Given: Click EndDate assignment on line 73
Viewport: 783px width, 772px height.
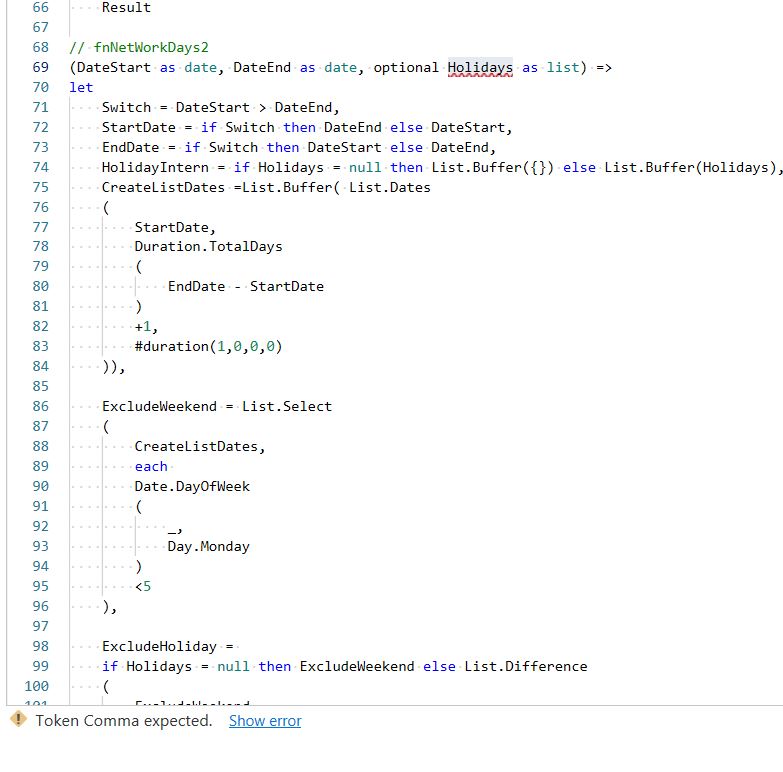Looking at the screenshot, I should pyautogui.click(x=130, y=147).
